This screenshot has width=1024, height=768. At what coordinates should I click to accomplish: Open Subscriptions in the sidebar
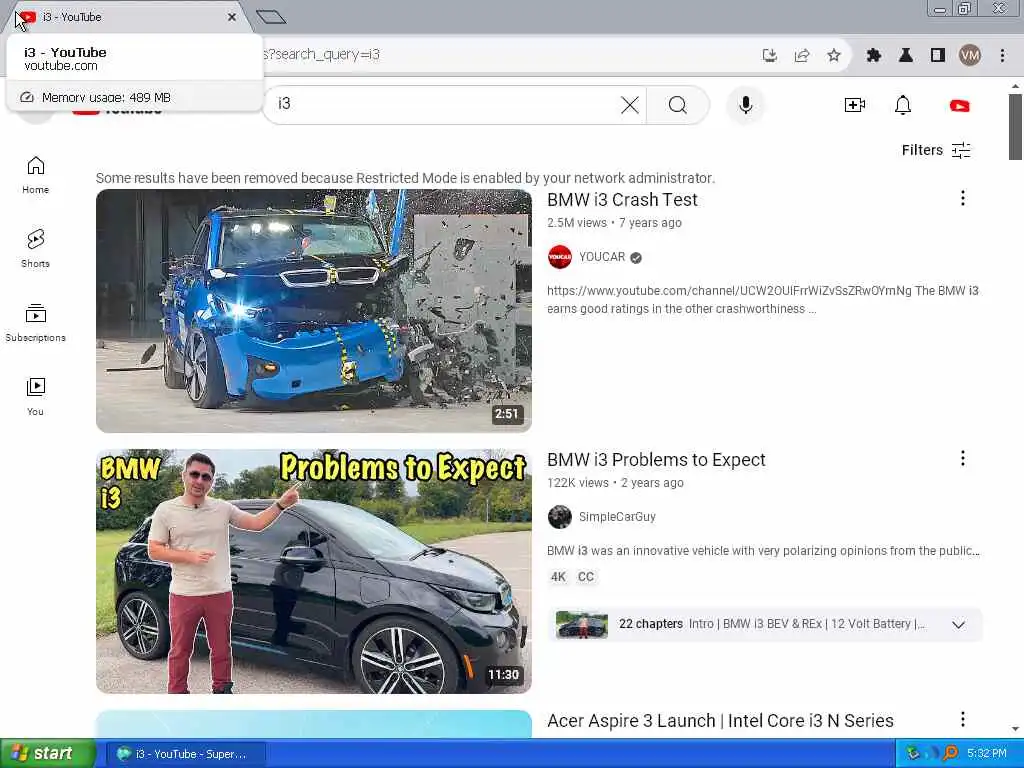point(35,323)
